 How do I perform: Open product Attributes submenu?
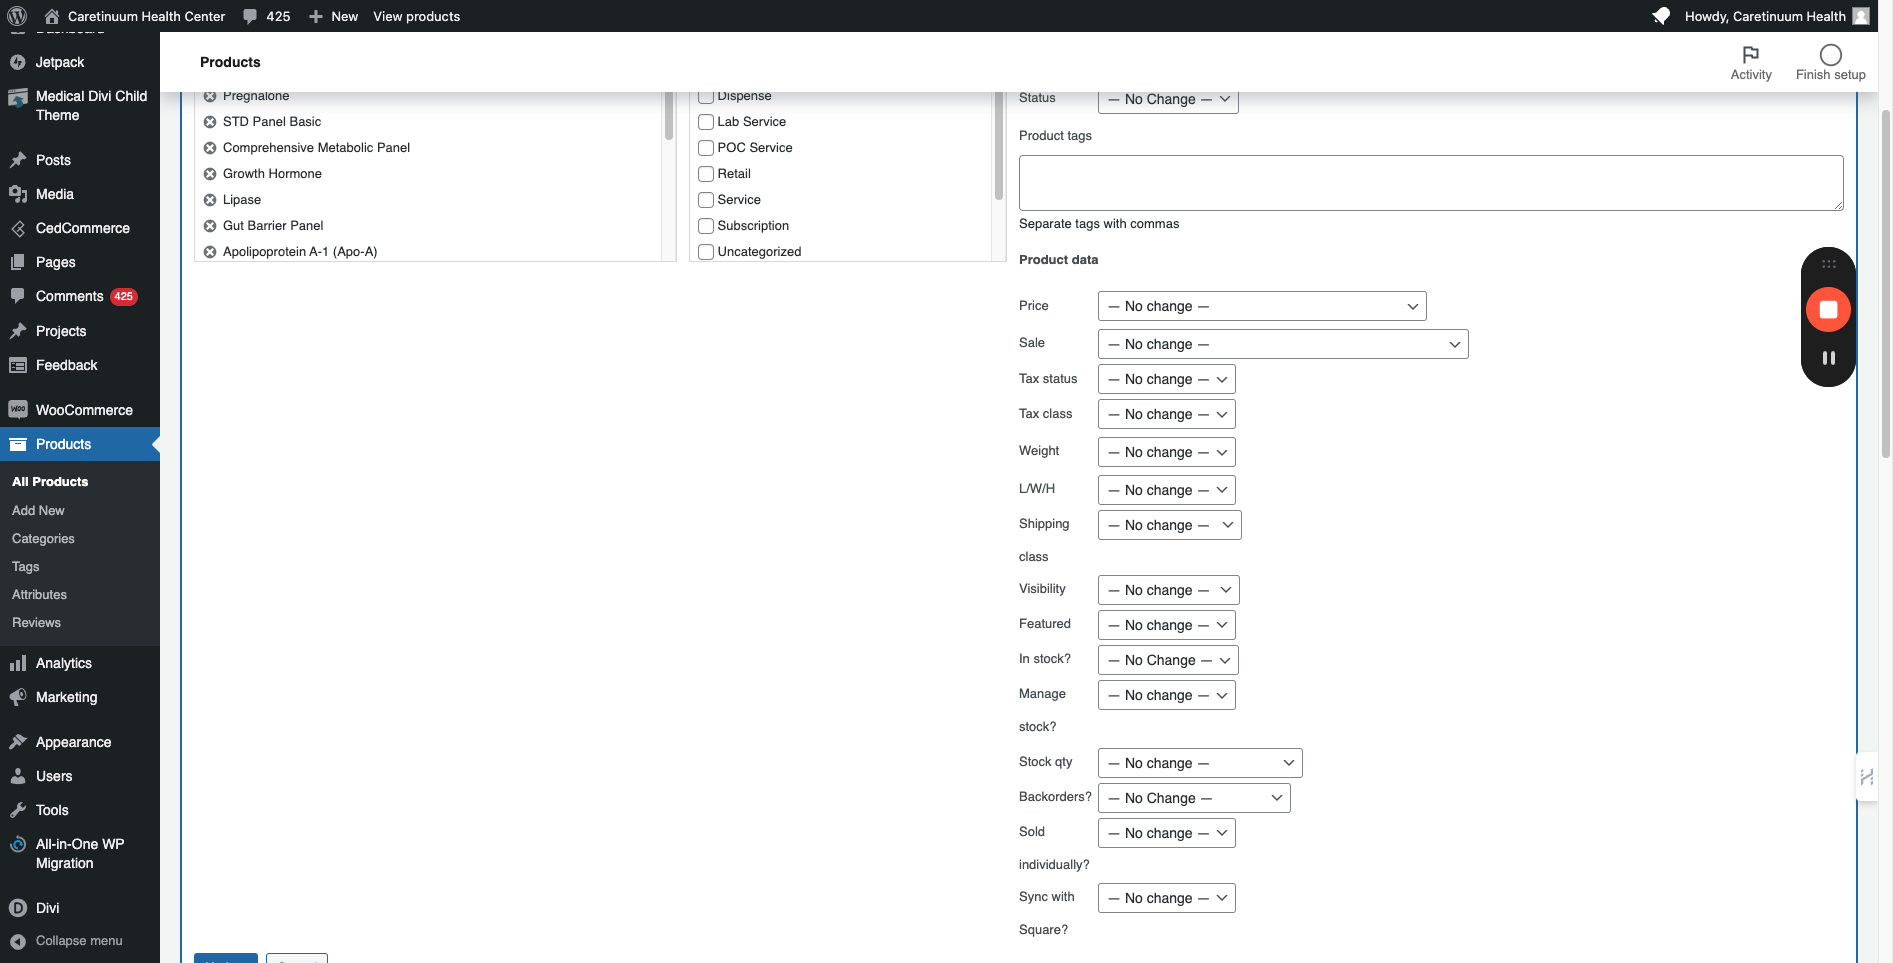[x=39, y=594]
